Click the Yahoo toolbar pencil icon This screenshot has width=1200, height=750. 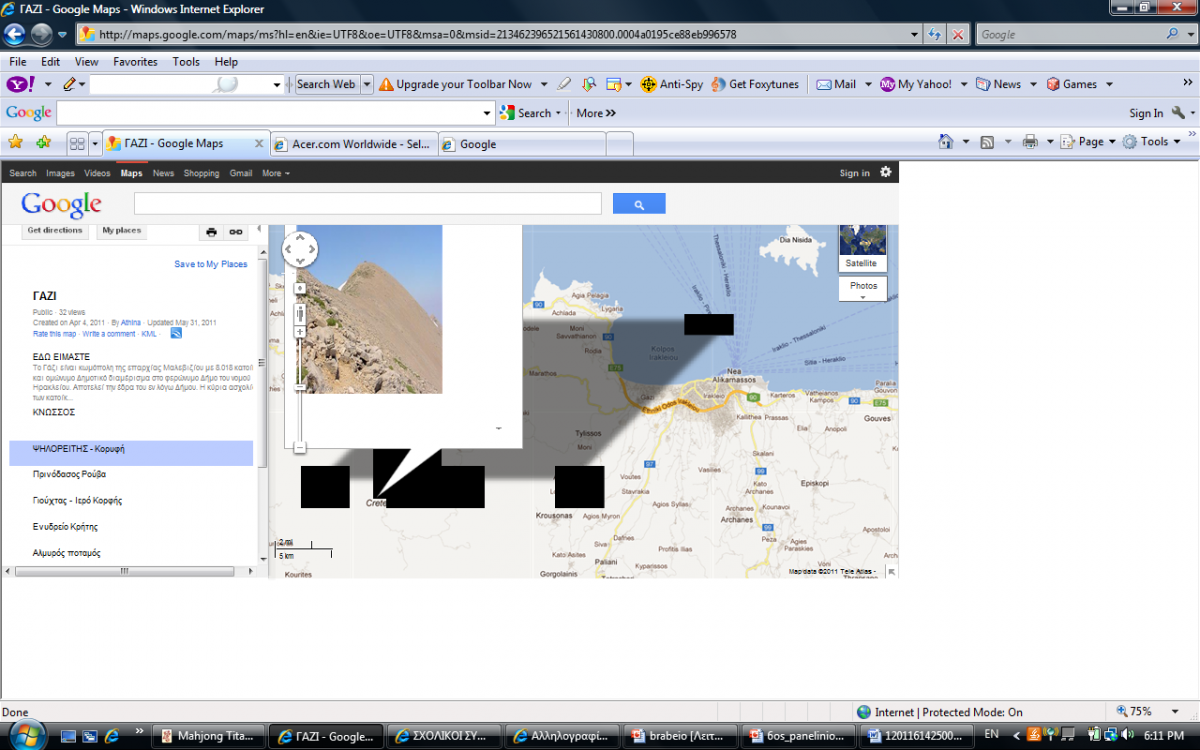pyautogui.click(x=69, y=84)
